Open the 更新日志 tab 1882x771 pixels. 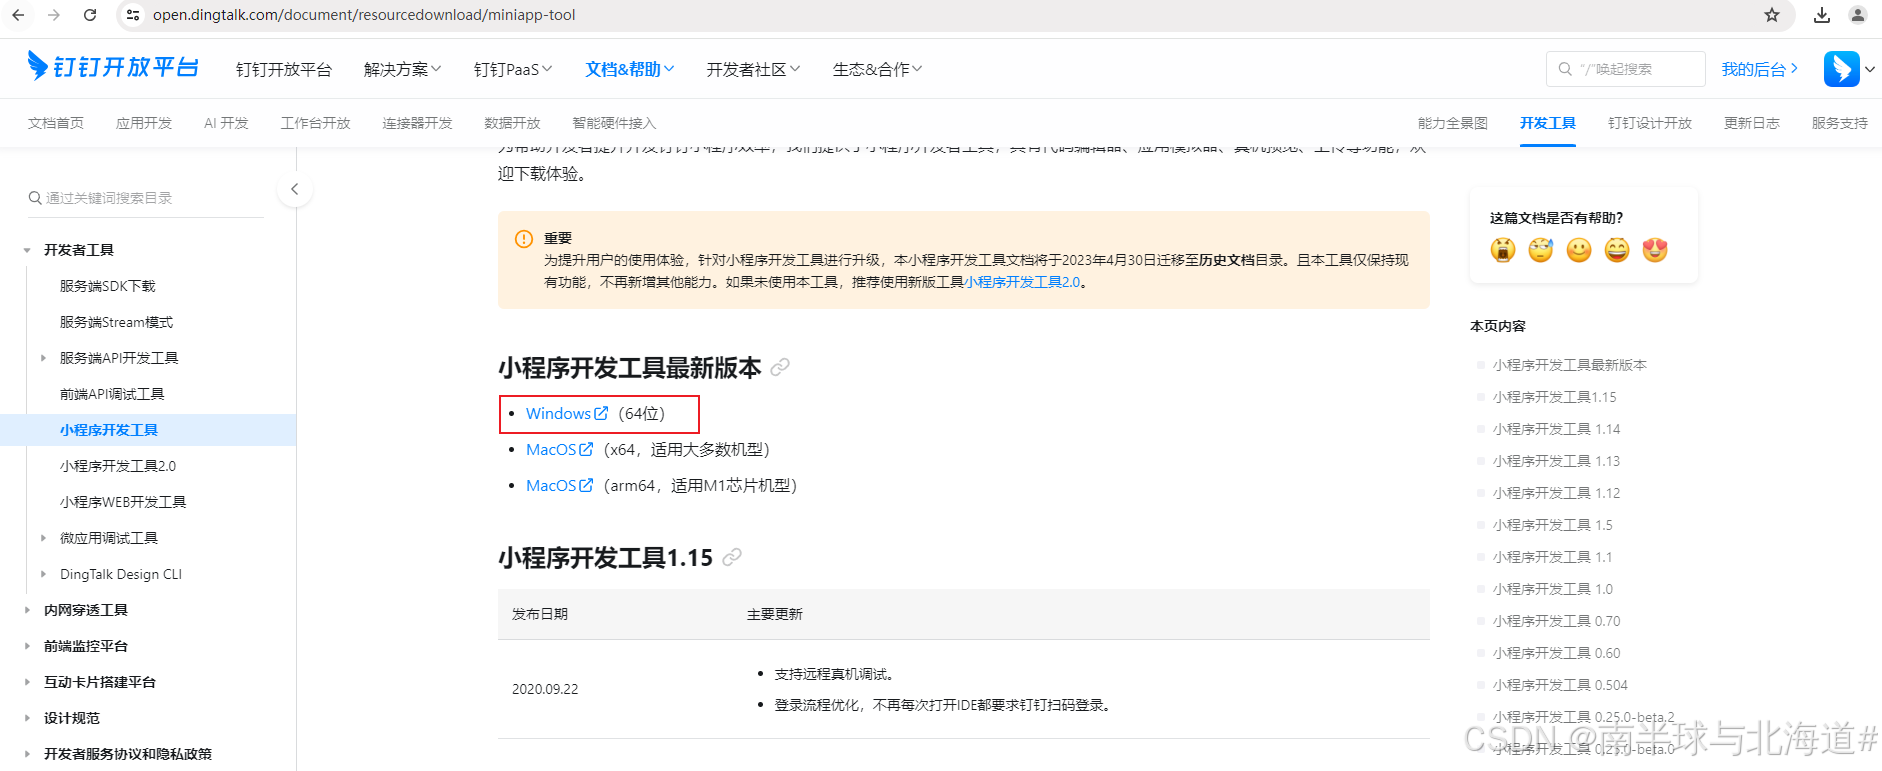click(x=1752, y=123)
